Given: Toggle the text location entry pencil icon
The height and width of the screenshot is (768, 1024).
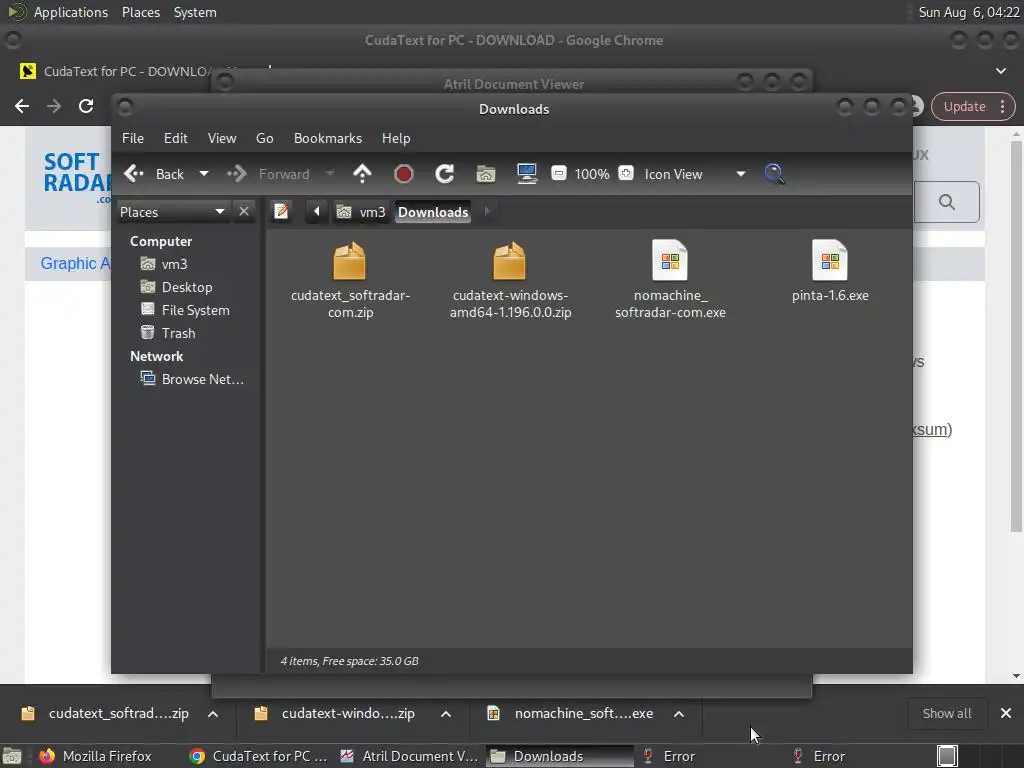Looking at the screenshot, I should point(281,212).
